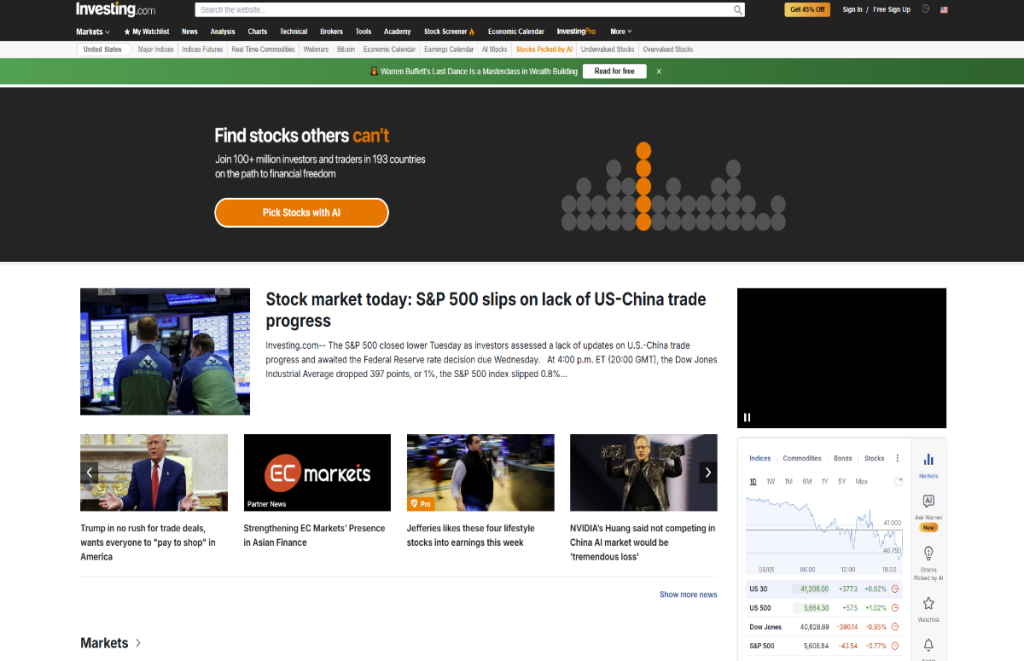Select the 5Y chart range
Image resolution: width=1024 pixels, height=661 pixels.
(x=842, y=481)
